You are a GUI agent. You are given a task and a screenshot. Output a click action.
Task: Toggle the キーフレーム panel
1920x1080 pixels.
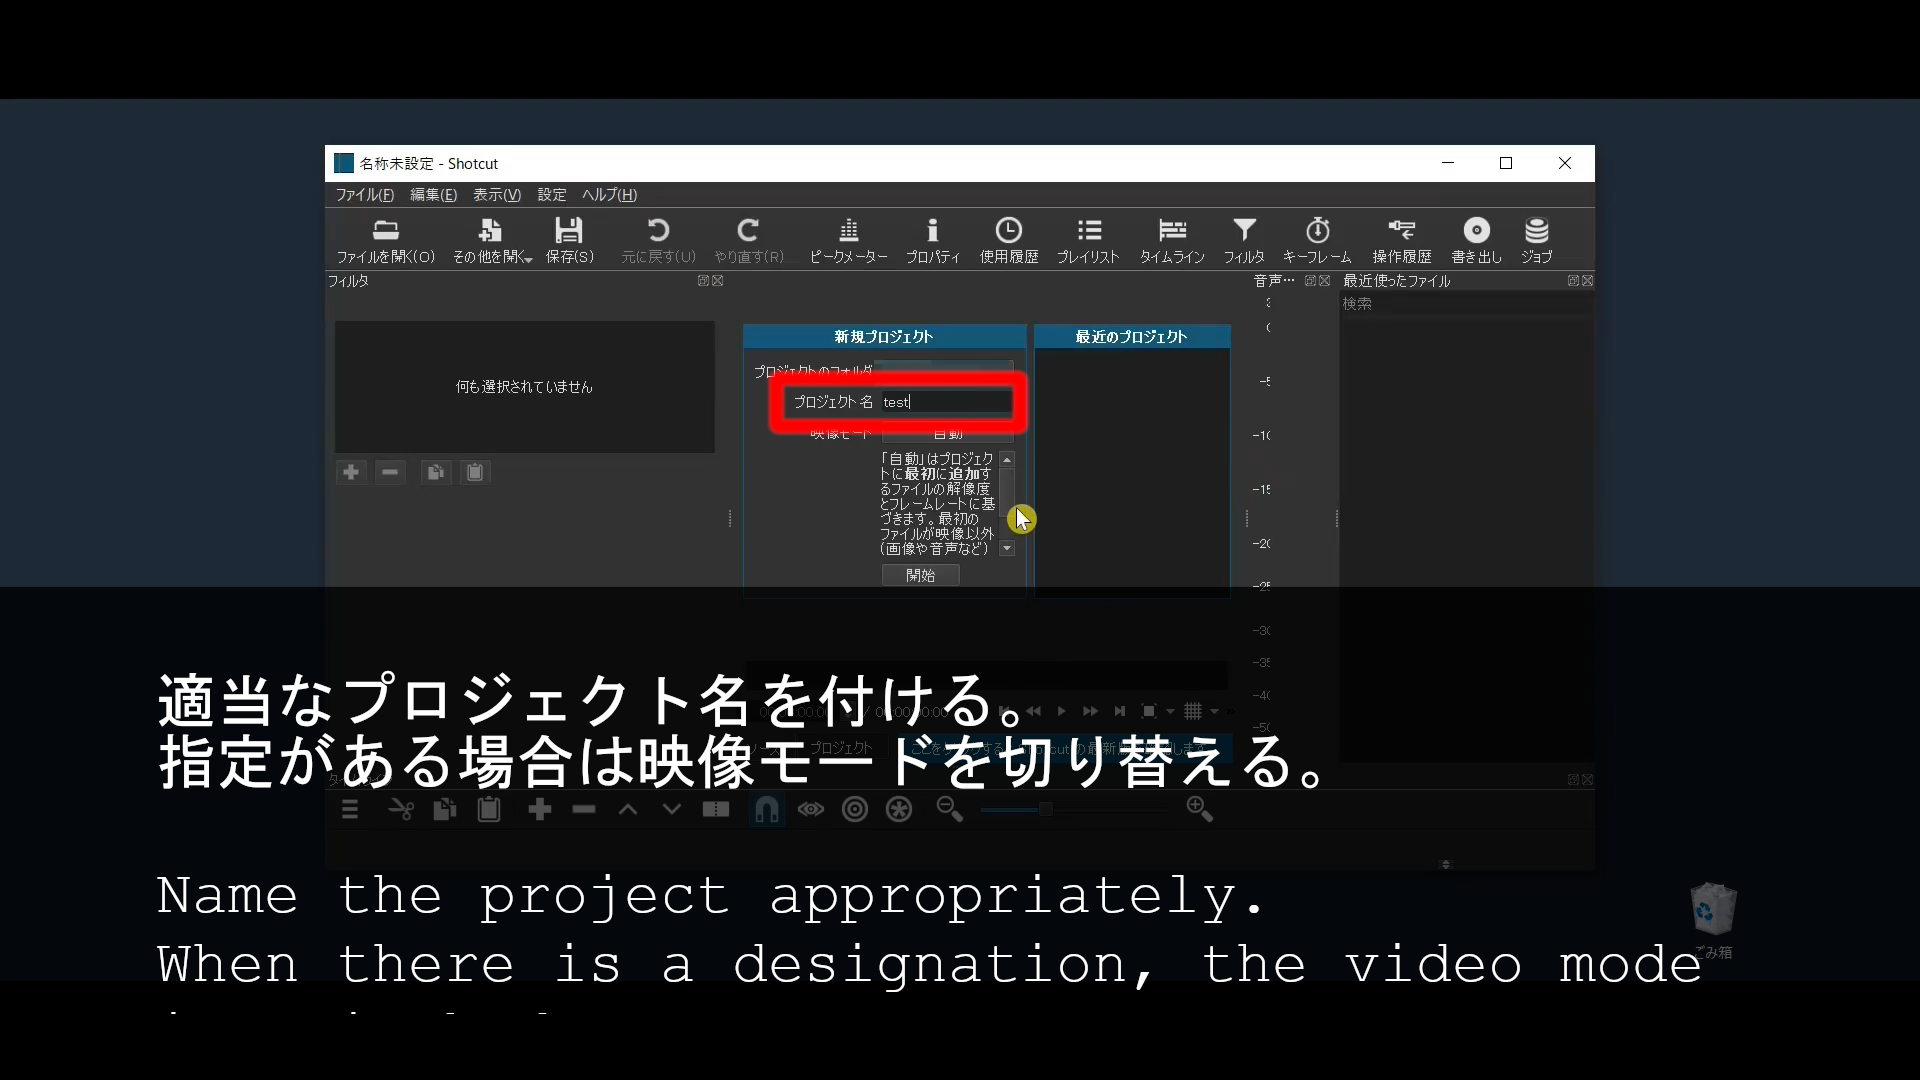1317,241
